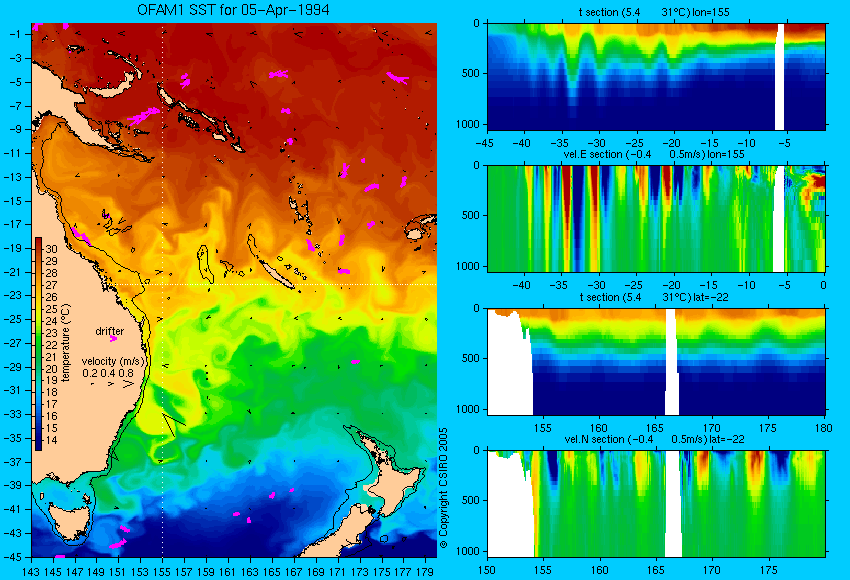This screenshot has height=580, width=850.
Task: Click the '161' longitude tick on the map axis
Action: pos(228,571)
